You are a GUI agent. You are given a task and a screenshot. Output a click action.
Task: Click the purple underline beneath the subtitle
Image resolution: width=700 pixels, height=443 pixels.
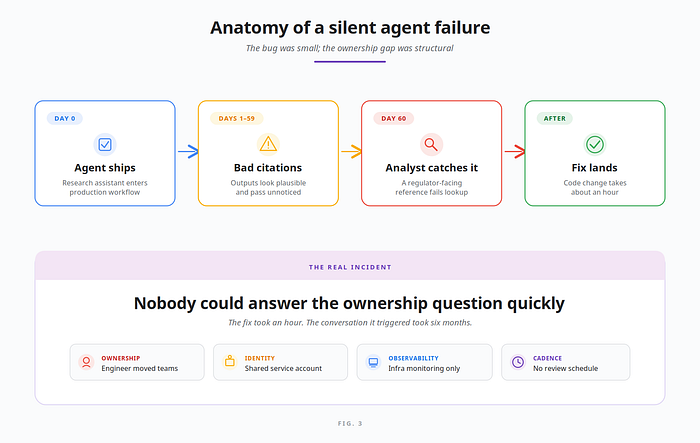350,62
